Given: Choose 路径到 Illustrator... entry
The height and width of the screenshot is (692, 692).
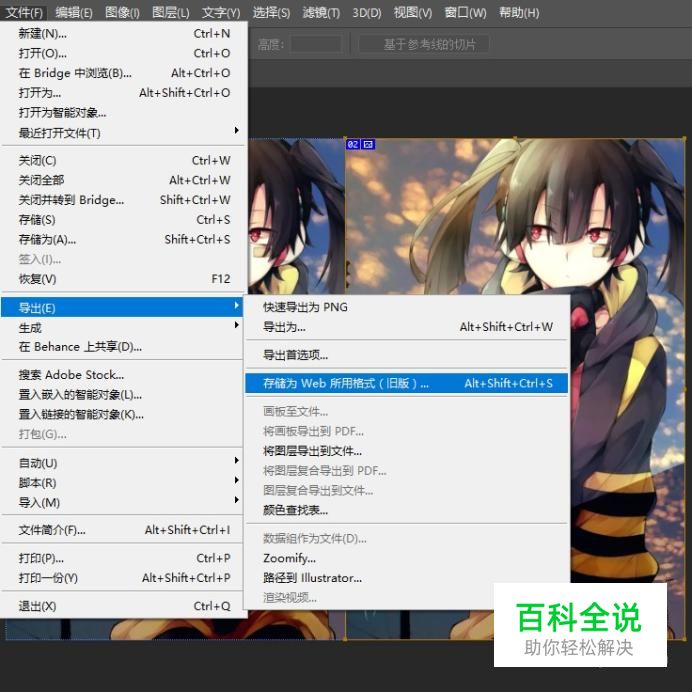Looking at the screenshot, I should pyautogui.click(x=407, y=578).
